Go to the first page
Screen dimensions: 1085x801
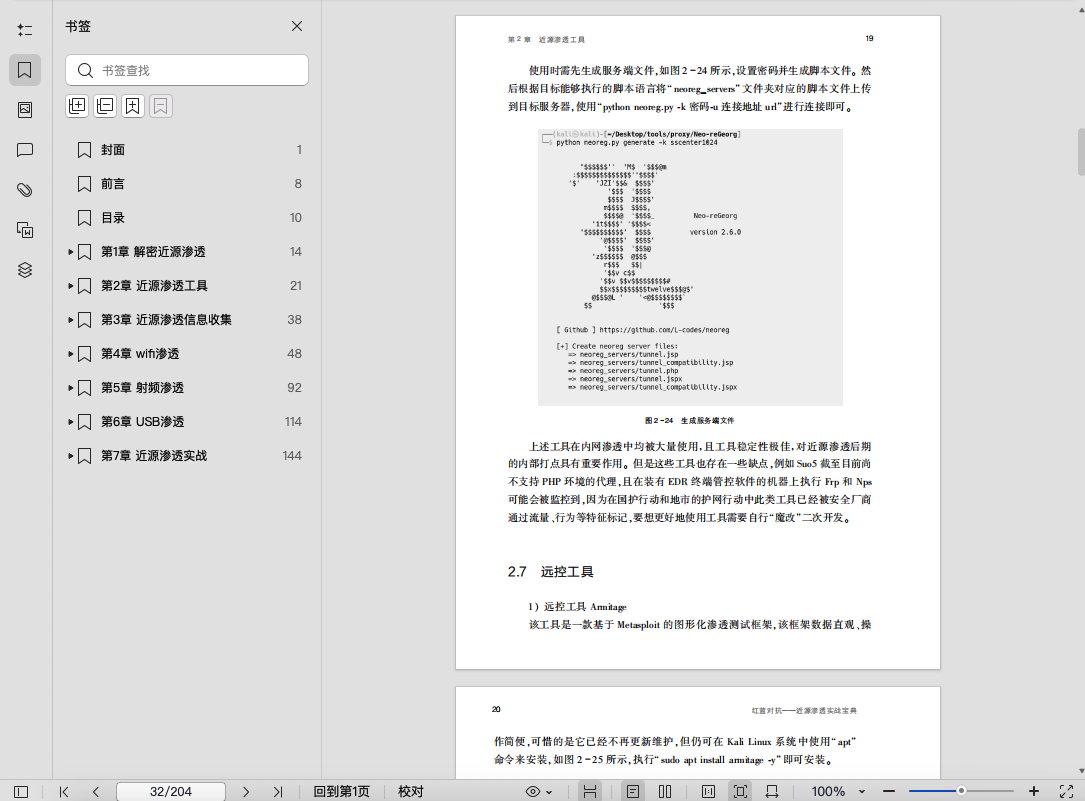(64, 791)
